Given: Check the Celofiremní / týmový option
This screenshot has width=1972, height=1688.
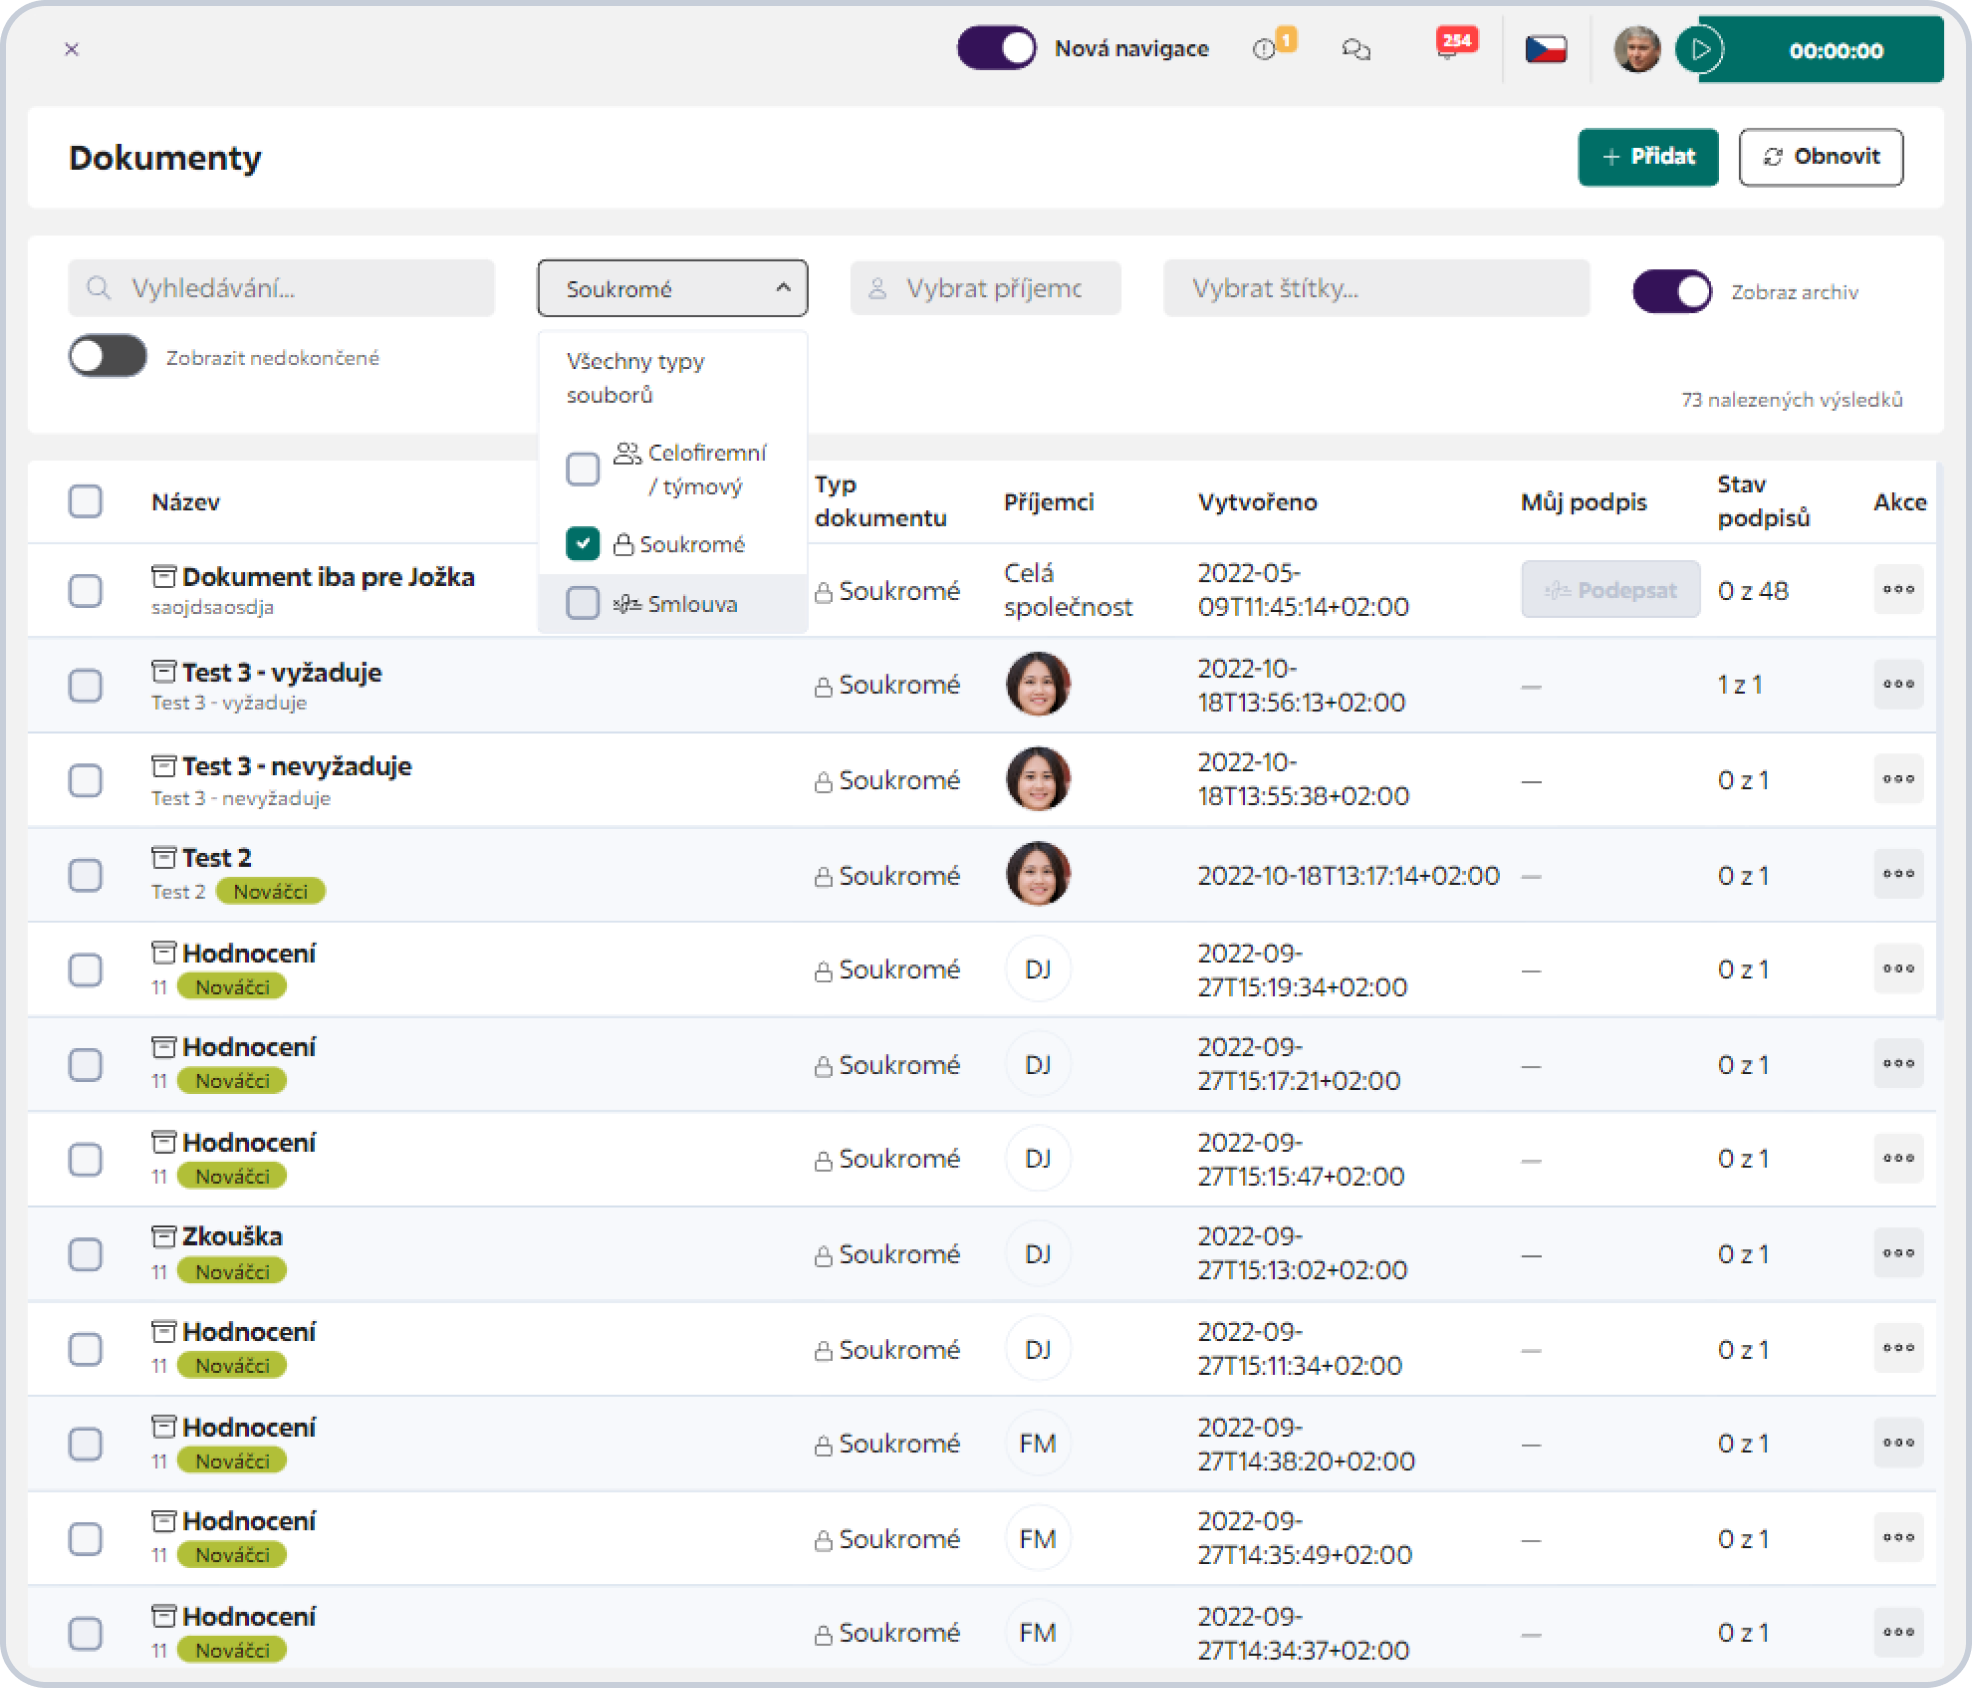Looking at the screenshot, I should (583, 468).
